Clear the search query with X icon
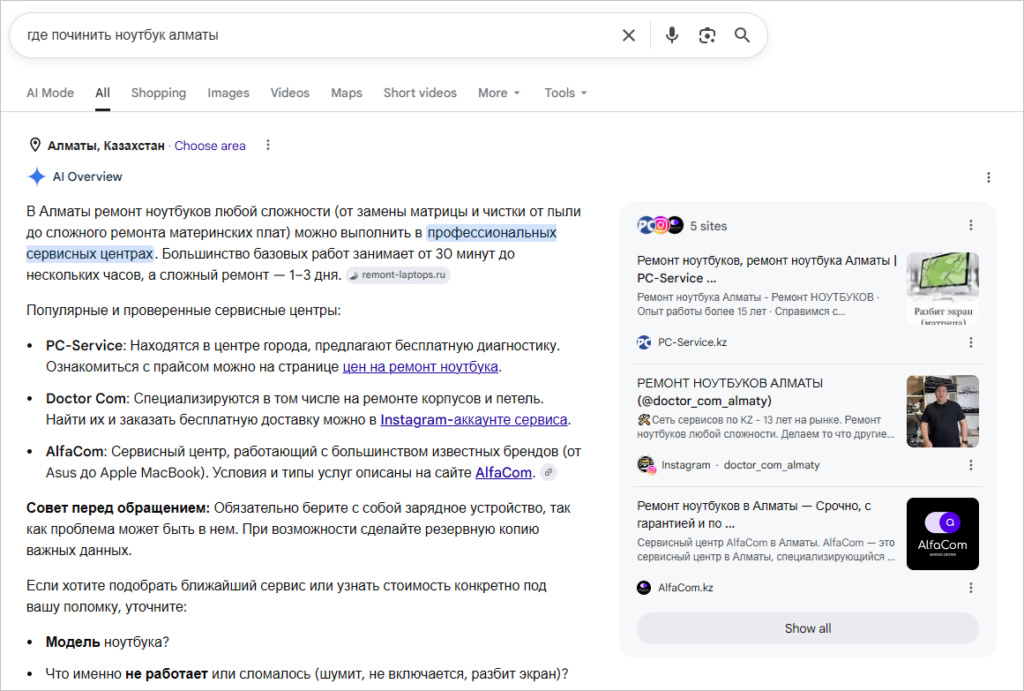Viewport: 1024px width, 691px height. point(628,35)
